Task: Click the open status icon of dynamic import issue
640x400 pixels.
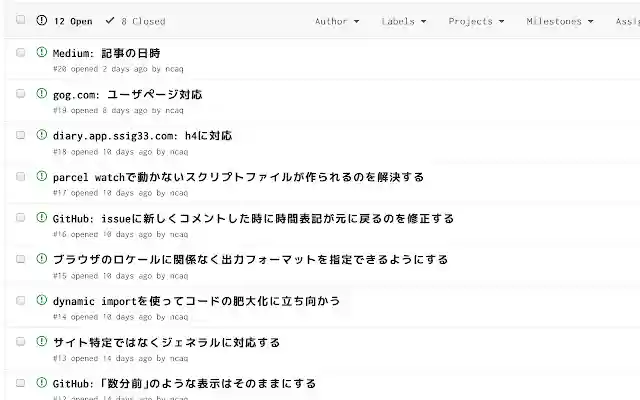Action: [x=42, y=300]
